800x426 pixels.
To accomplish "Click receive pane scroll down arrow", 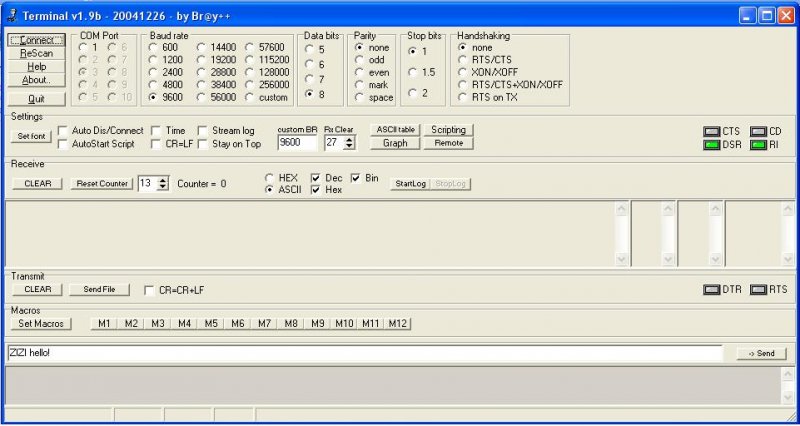I will coord(621,260).
